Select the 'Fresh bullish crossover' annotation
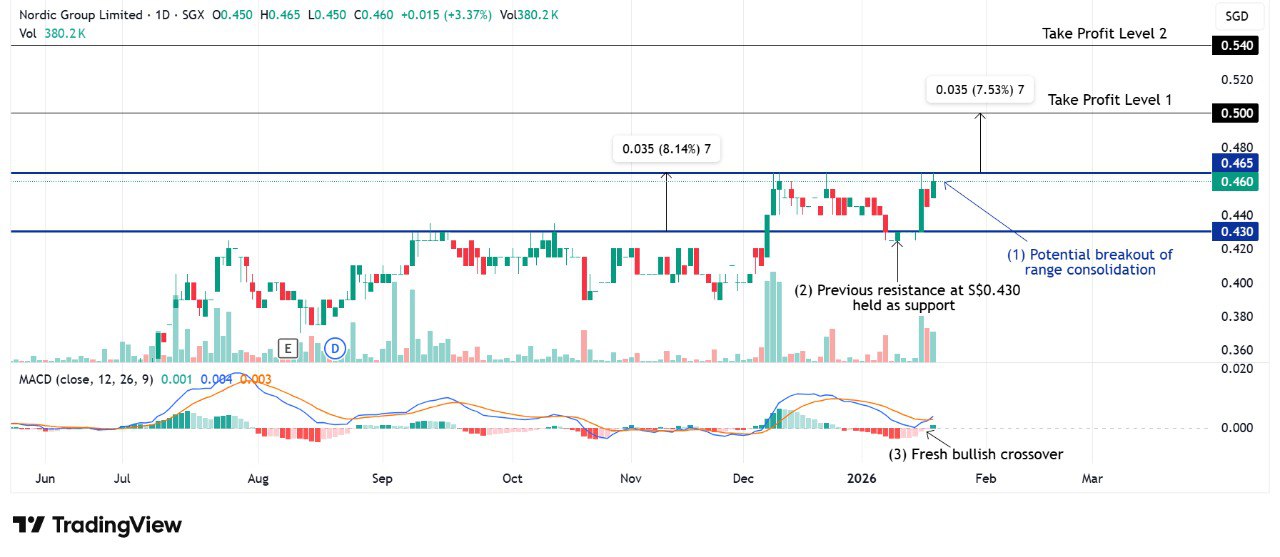The height and width of the screenshot is (557, 1280). [x=975, y=454]
